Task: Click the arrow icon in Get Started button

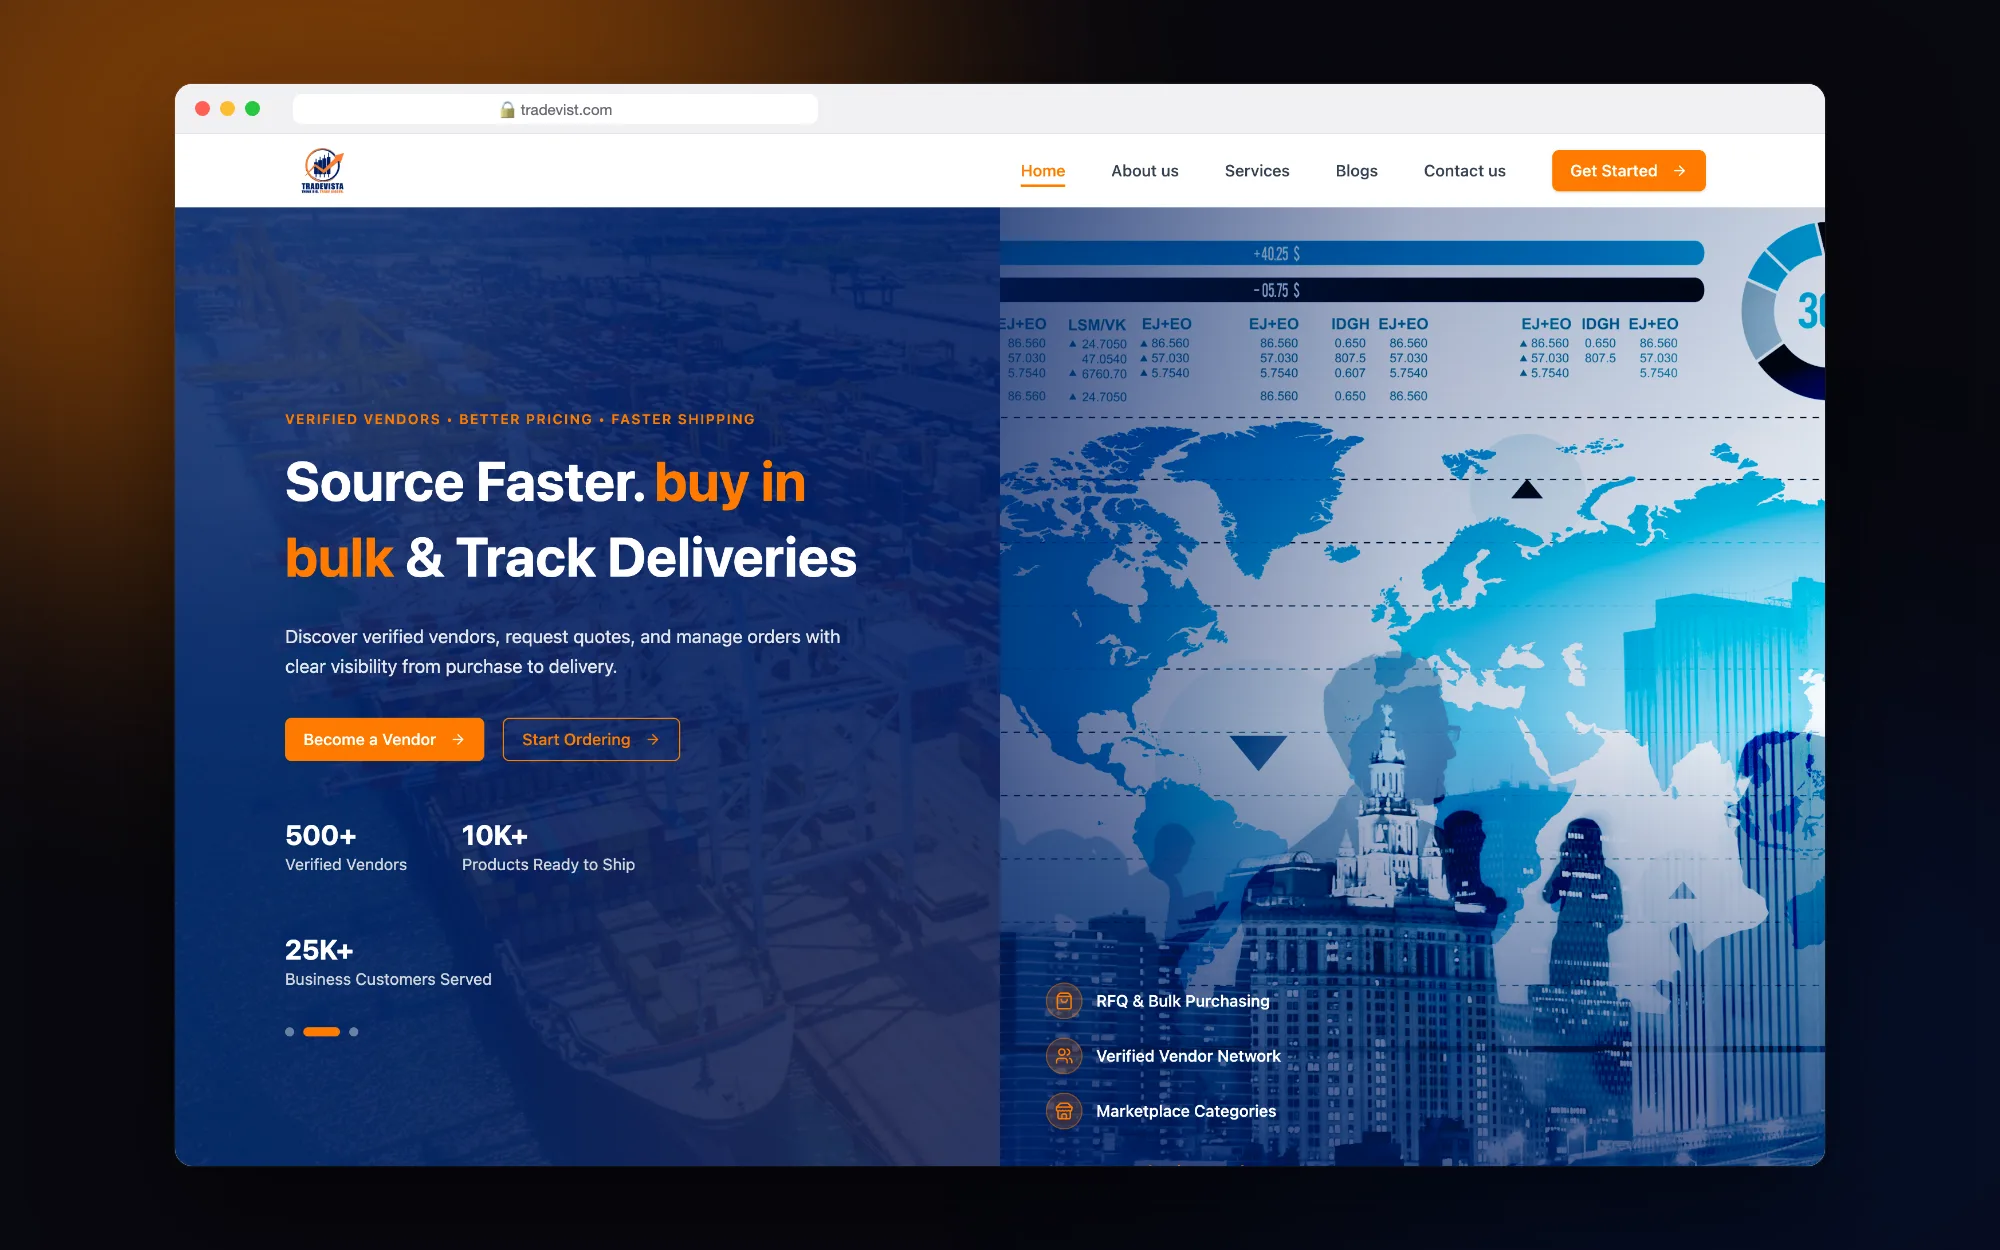Action: 1680,171
